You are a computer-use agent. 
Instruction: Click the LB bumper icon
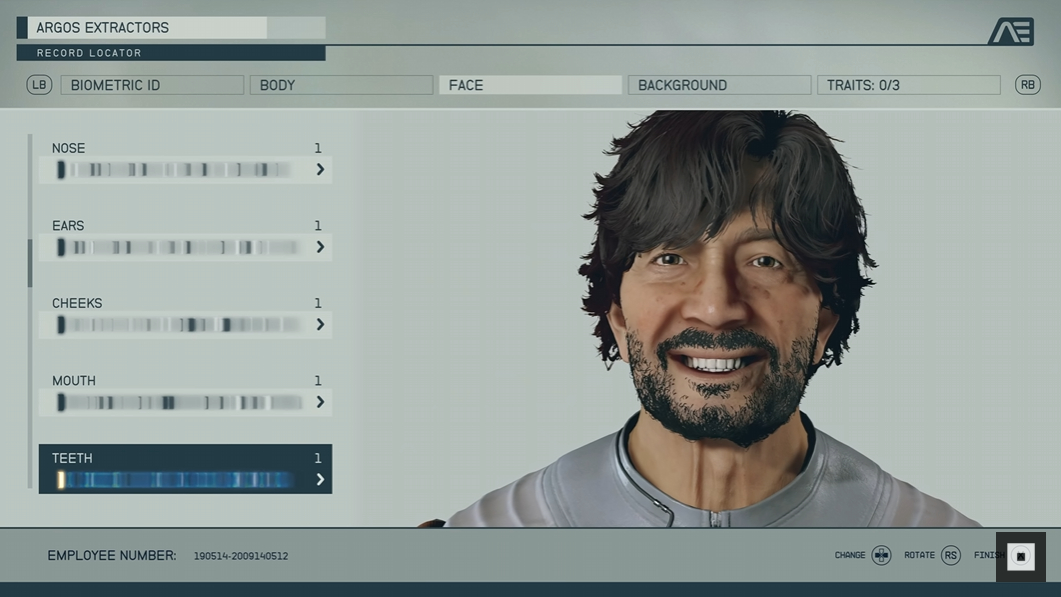tap(39, 85)
